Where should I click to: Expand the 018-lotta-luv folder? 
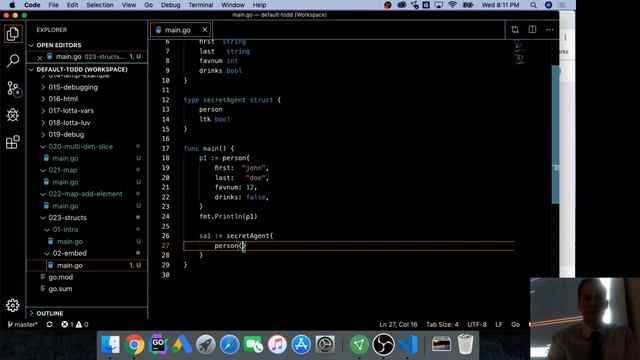(x=69, y=122)
